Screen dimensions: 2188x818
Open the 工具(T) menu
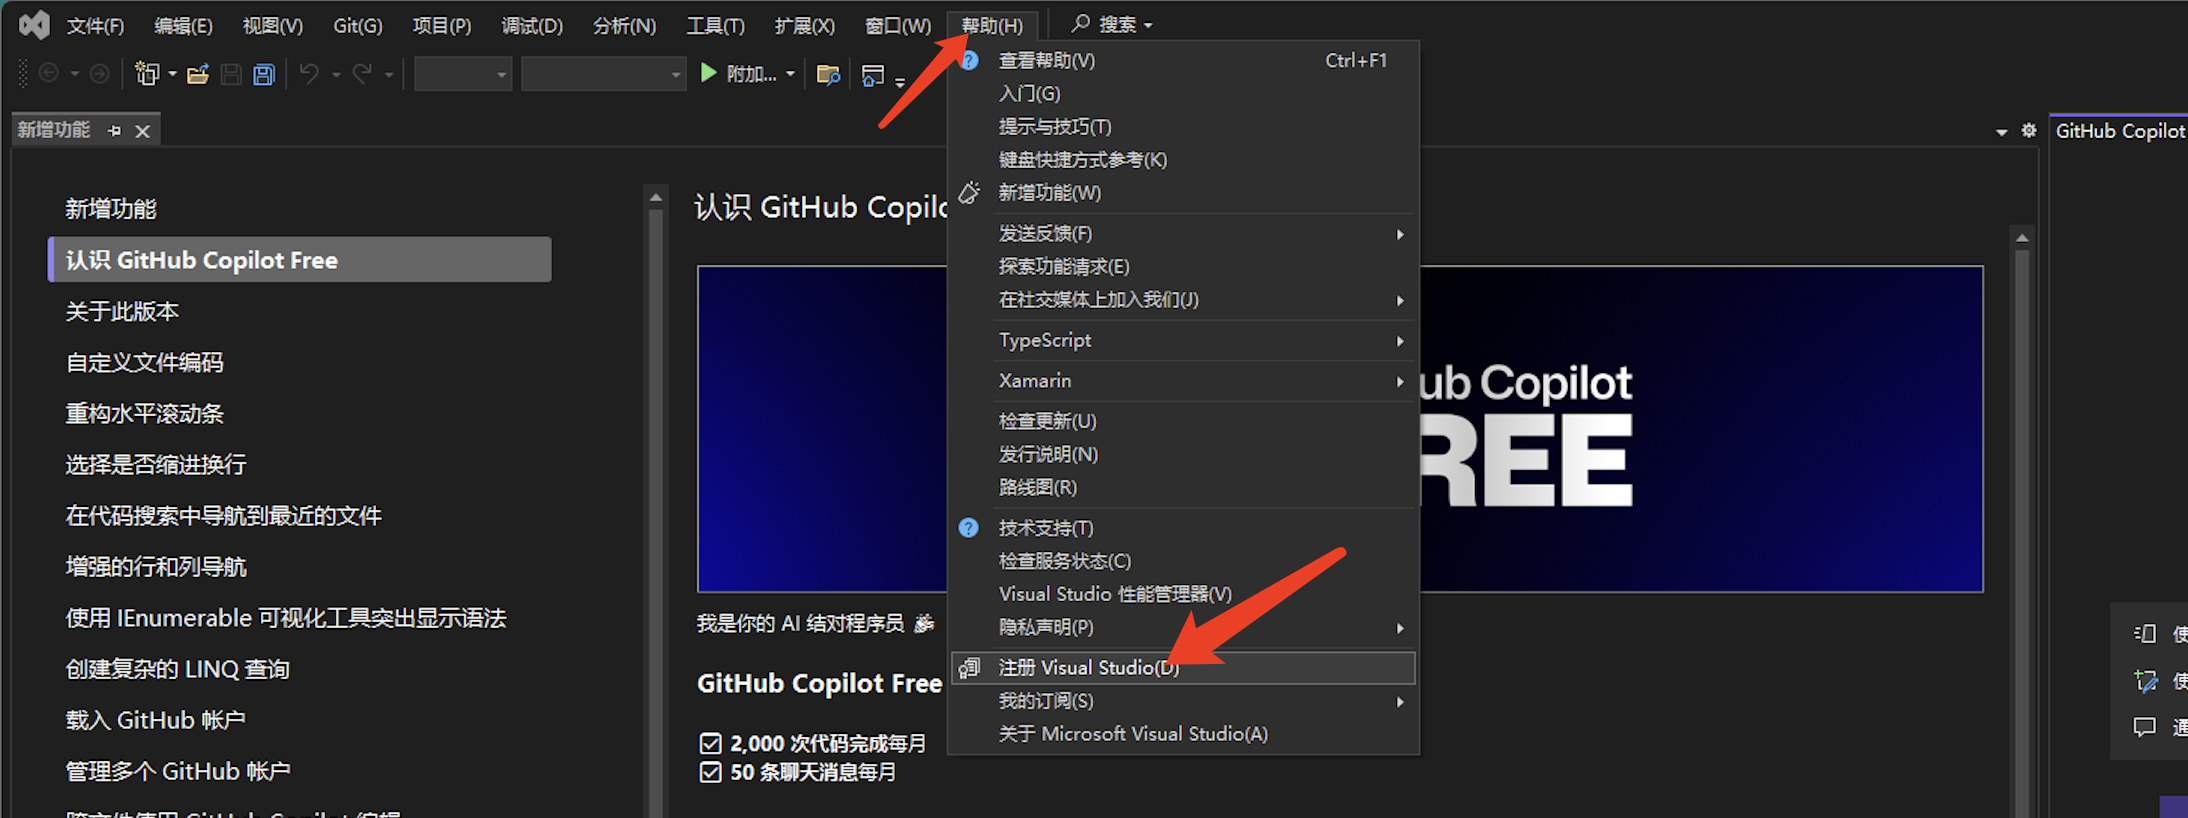(x=715, y=25)
